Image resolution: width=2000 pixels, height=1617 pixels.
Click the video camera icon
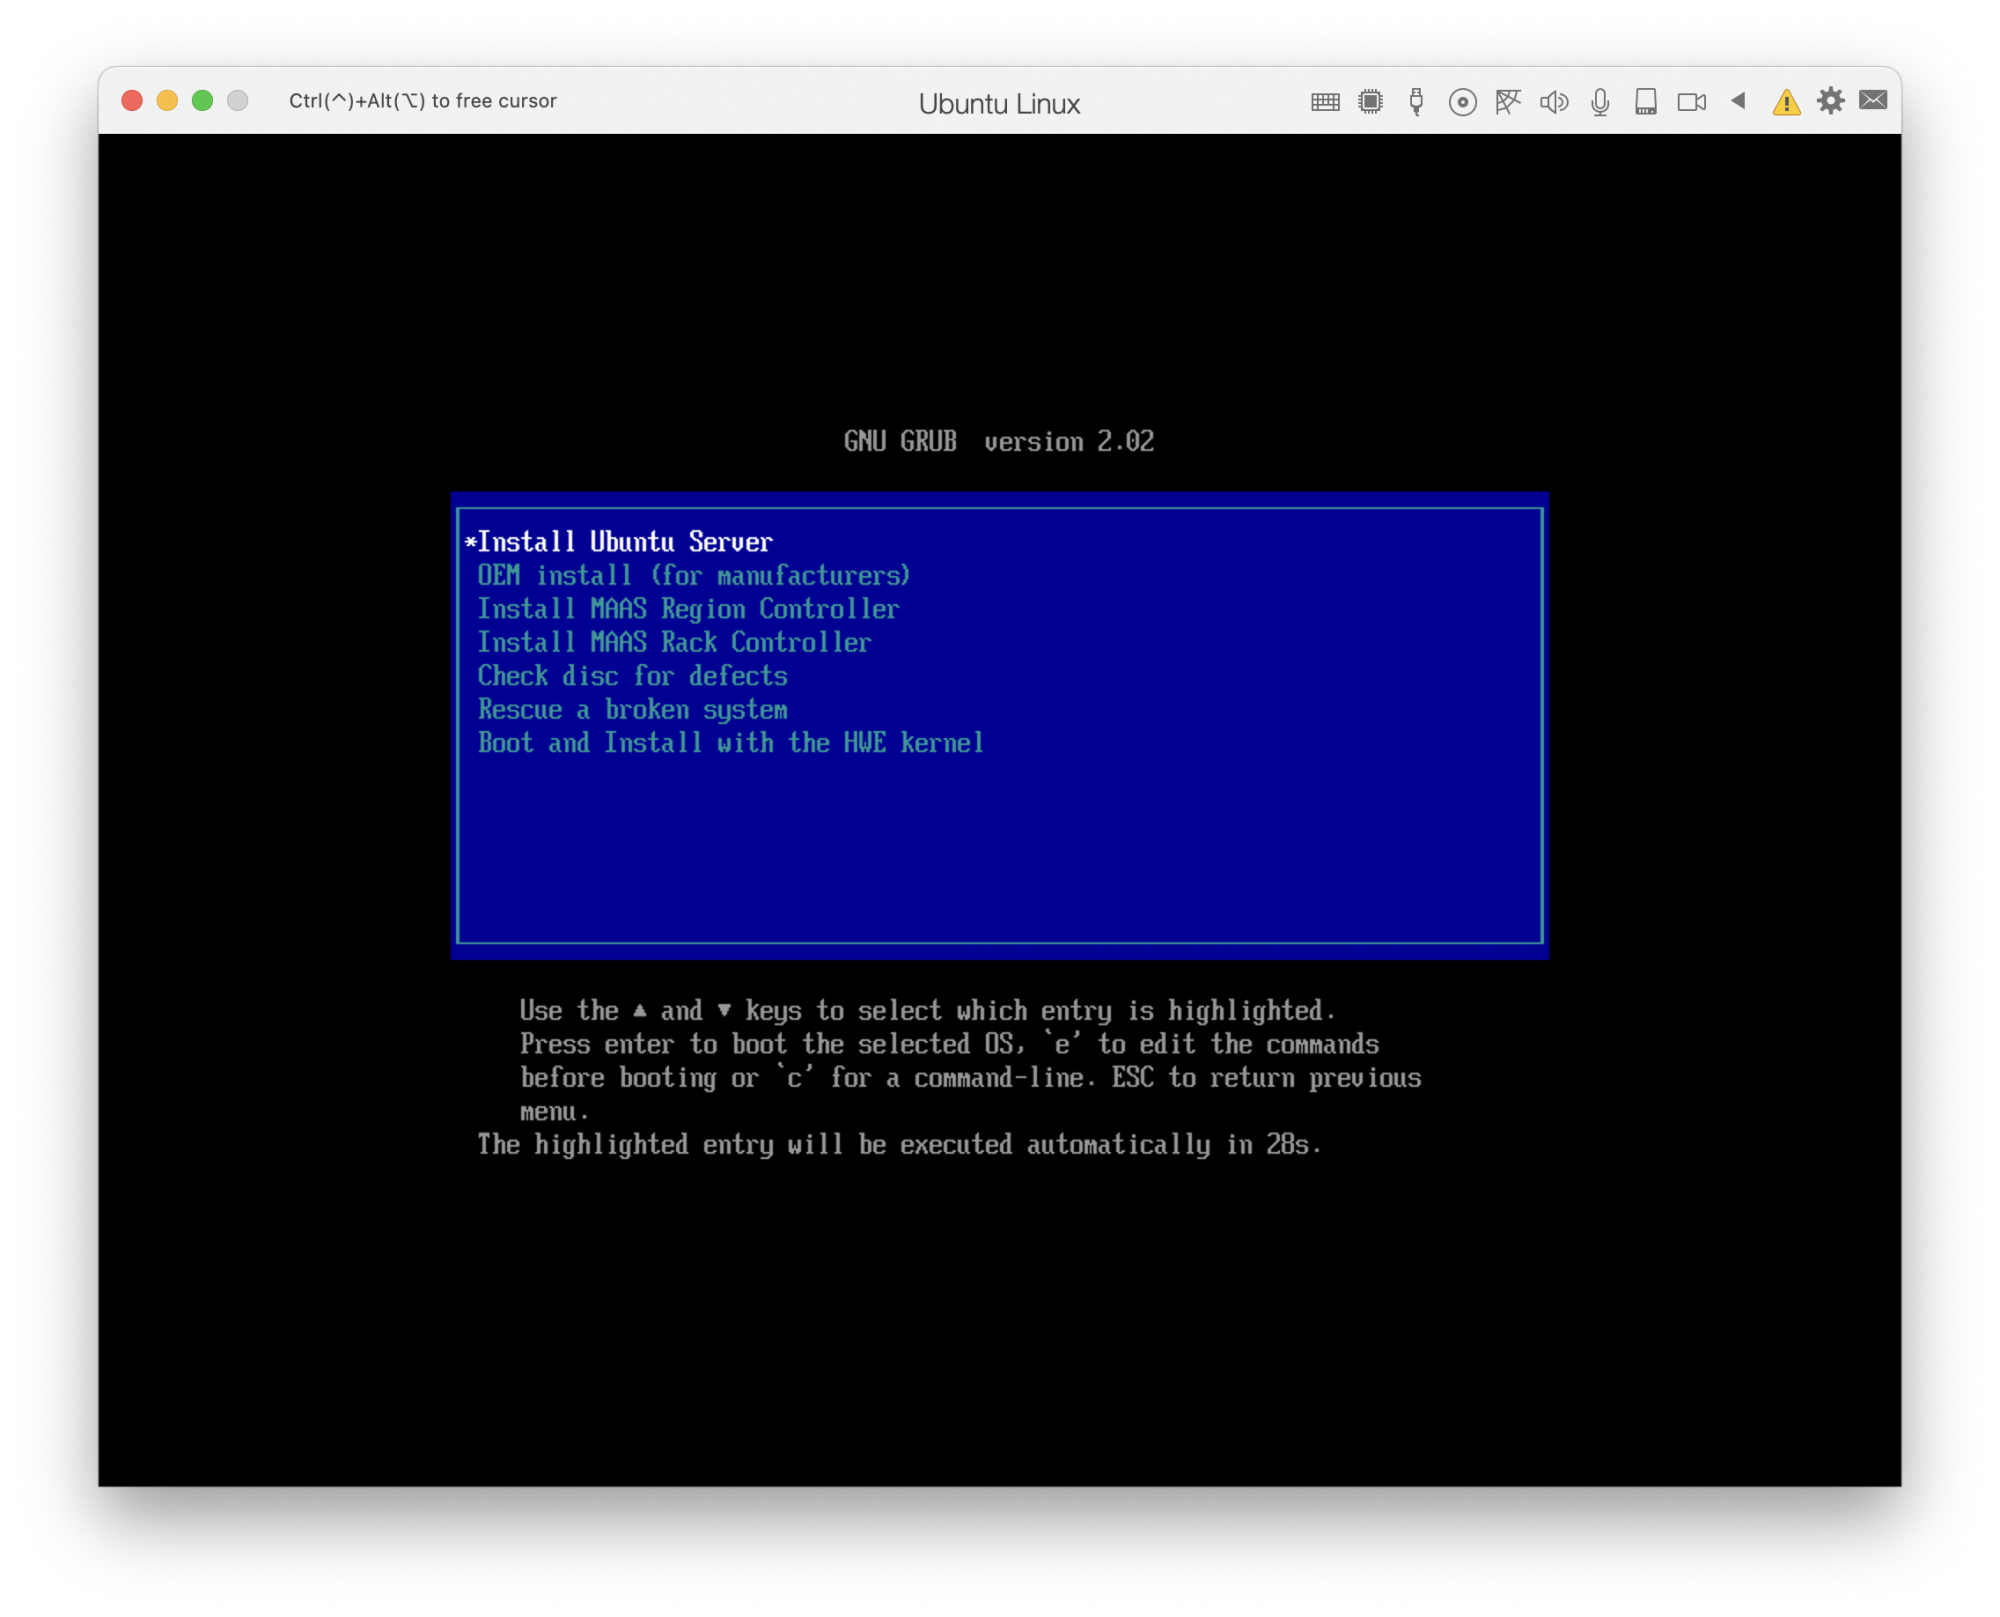(x=1692, y=102)
